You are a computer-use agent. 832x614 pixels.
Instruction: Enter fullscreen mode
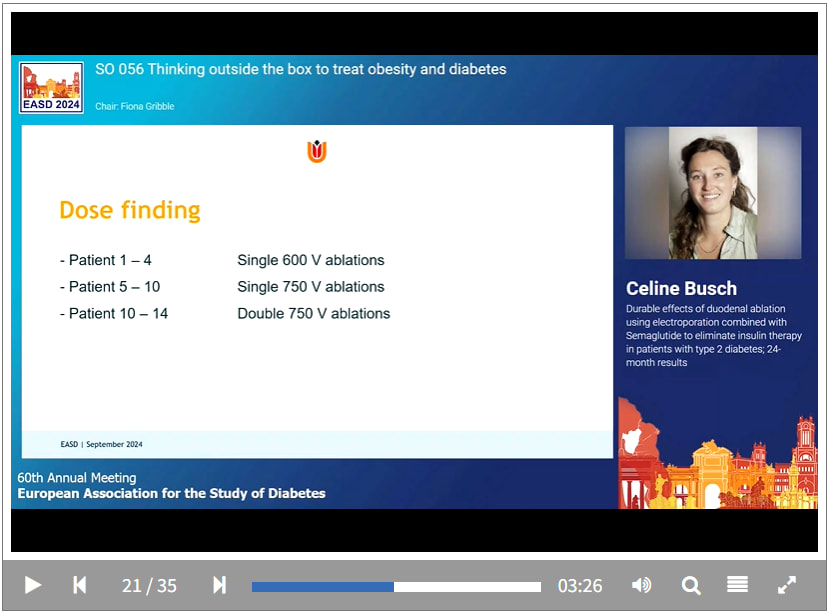click(x=787, y=585)
